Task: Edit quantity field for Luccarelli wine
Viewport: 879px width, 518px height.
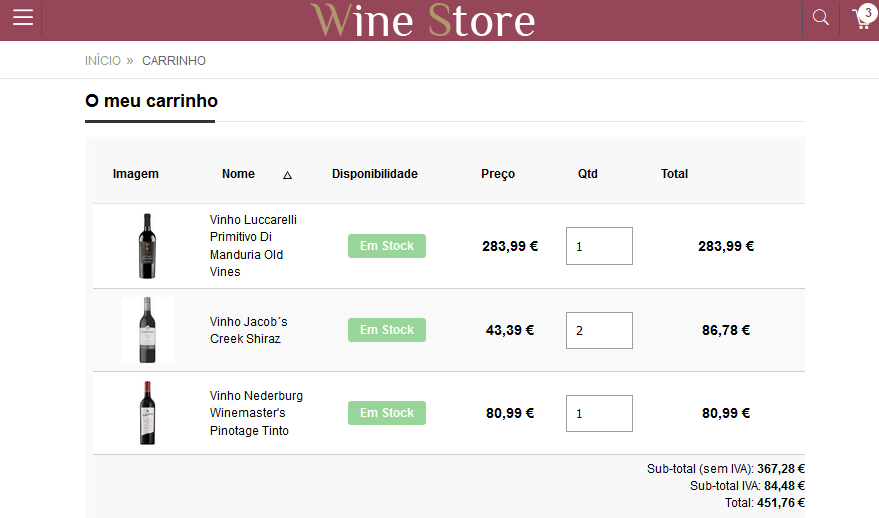Action: coord(599,246)
